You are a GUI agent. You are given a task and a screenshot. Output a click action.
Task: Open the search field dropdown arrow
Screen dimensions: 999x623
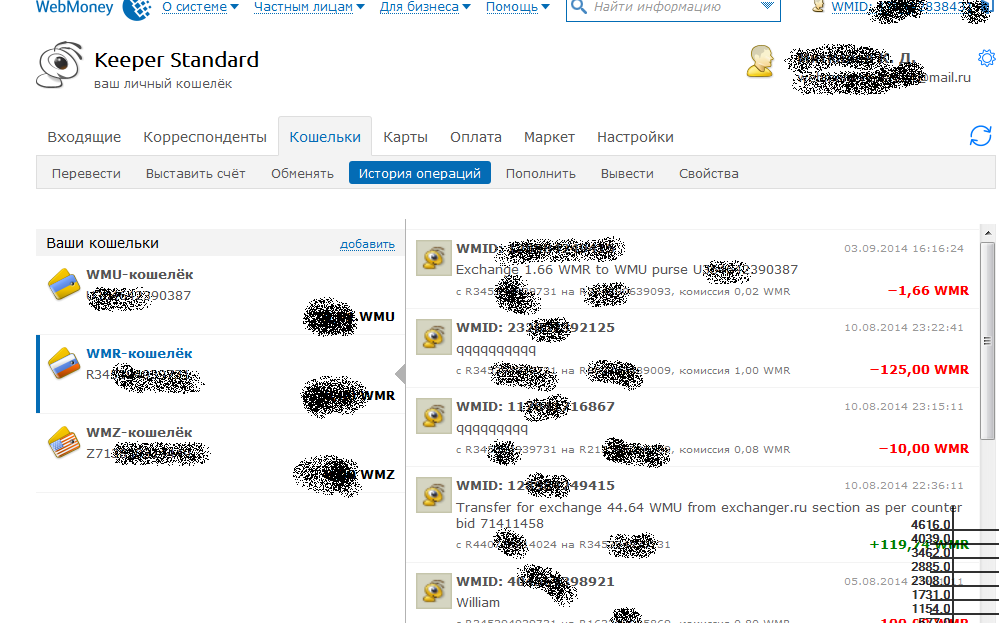click(767, 6)
